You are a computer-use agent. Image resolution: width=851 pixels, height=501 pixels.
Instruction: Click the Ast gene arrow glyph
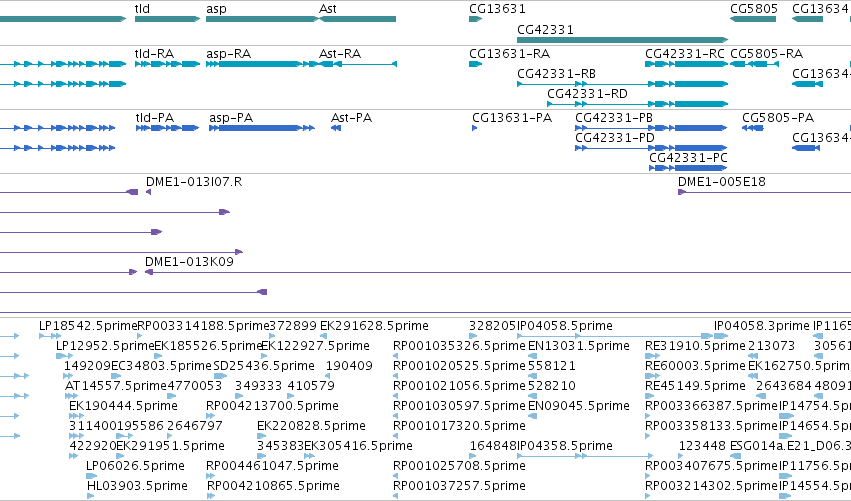click(x=357, y=19)
